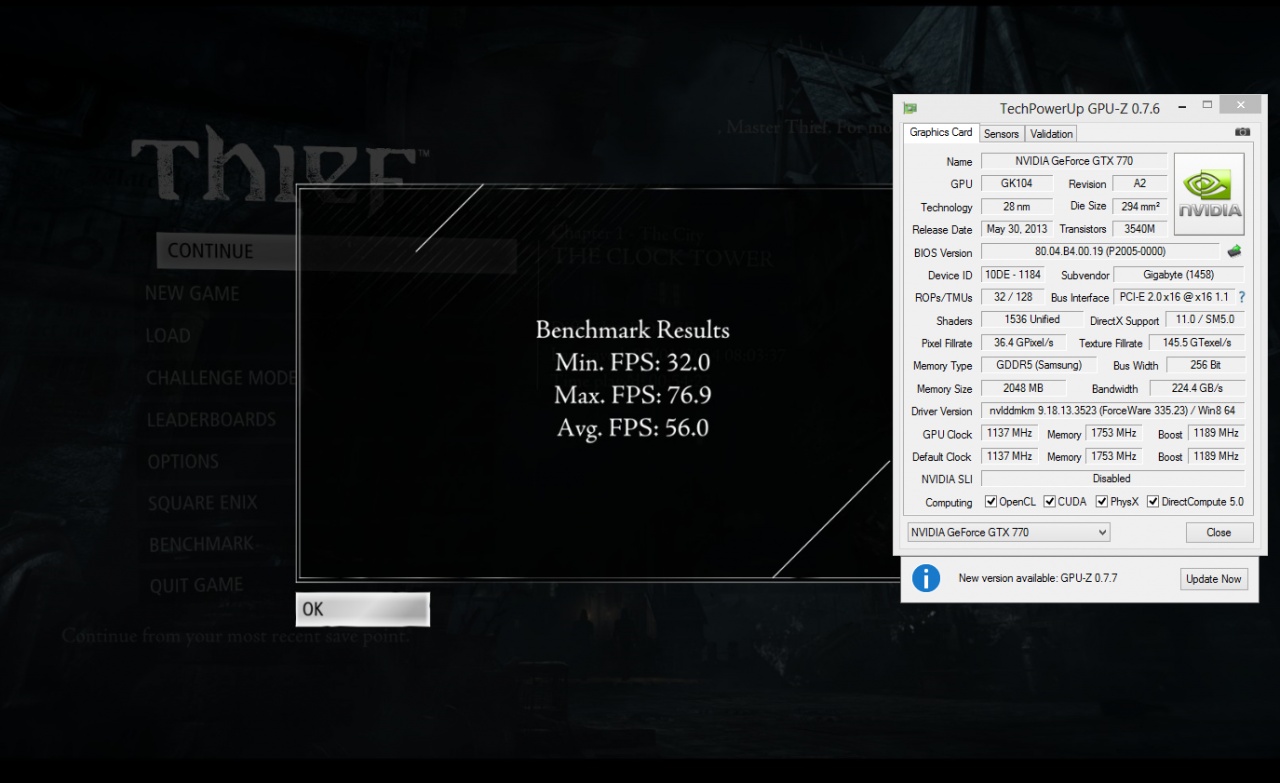
Task: Toggle the CUDA checkbox
Action: coord(1049,502)
